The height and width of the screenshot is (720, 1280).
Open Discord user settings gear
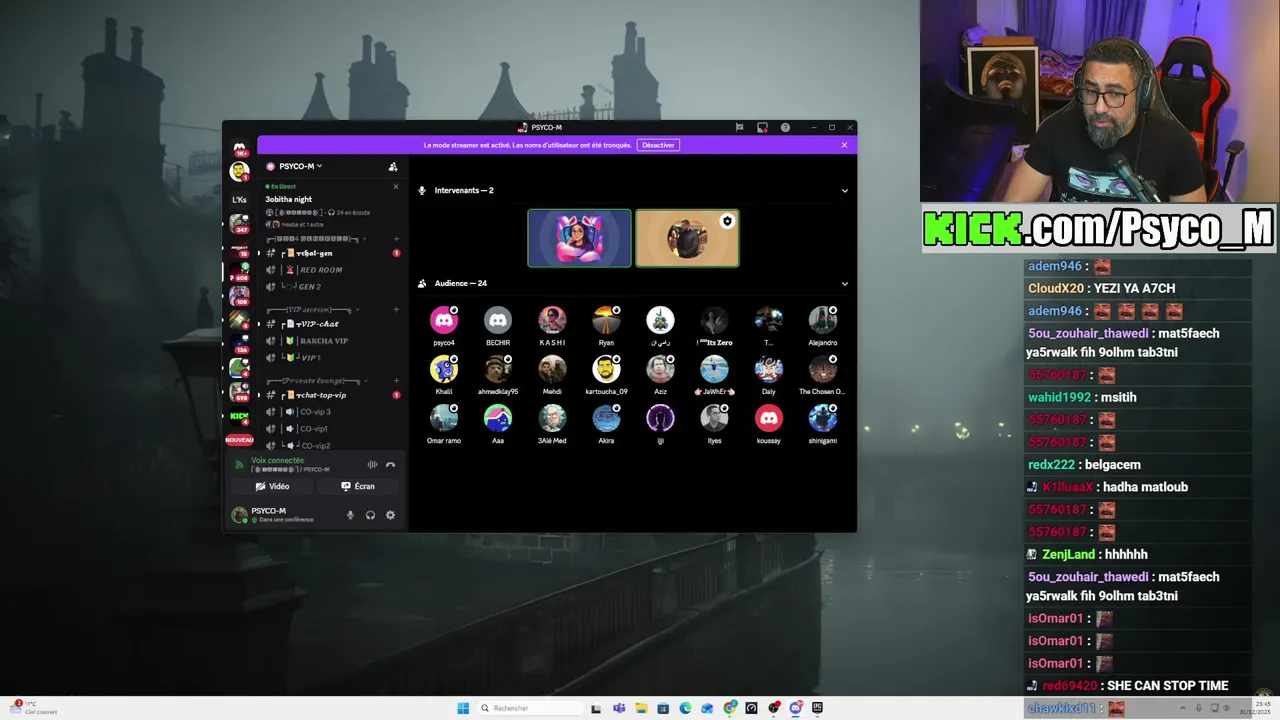(x=390, y=515)
